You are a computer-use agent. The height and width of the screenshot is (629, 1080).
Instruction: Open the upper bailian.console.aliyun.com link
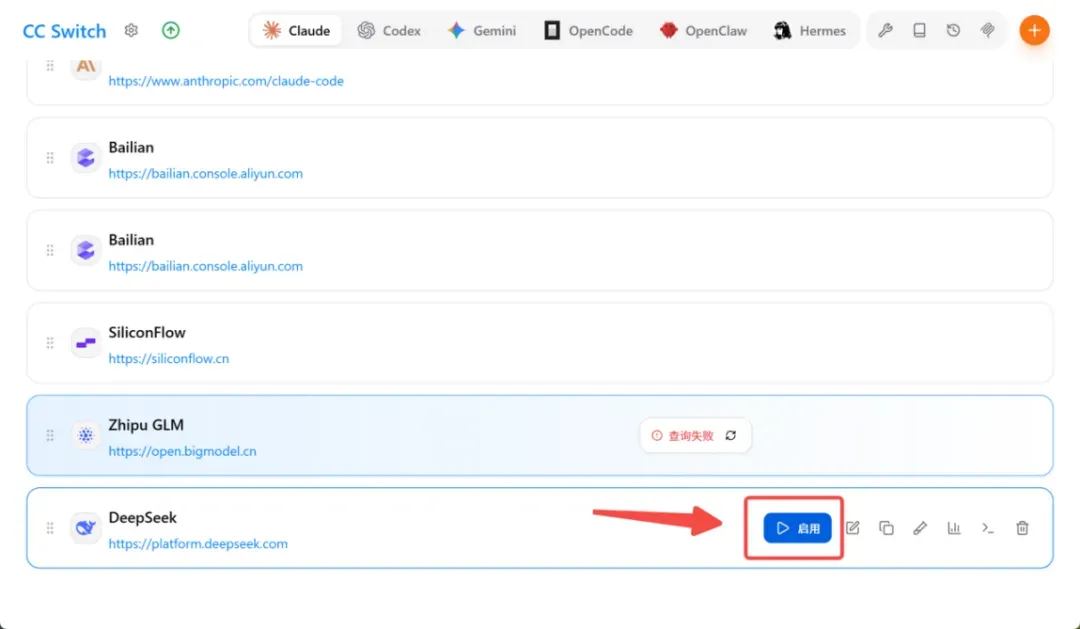[x=205, y=174]
